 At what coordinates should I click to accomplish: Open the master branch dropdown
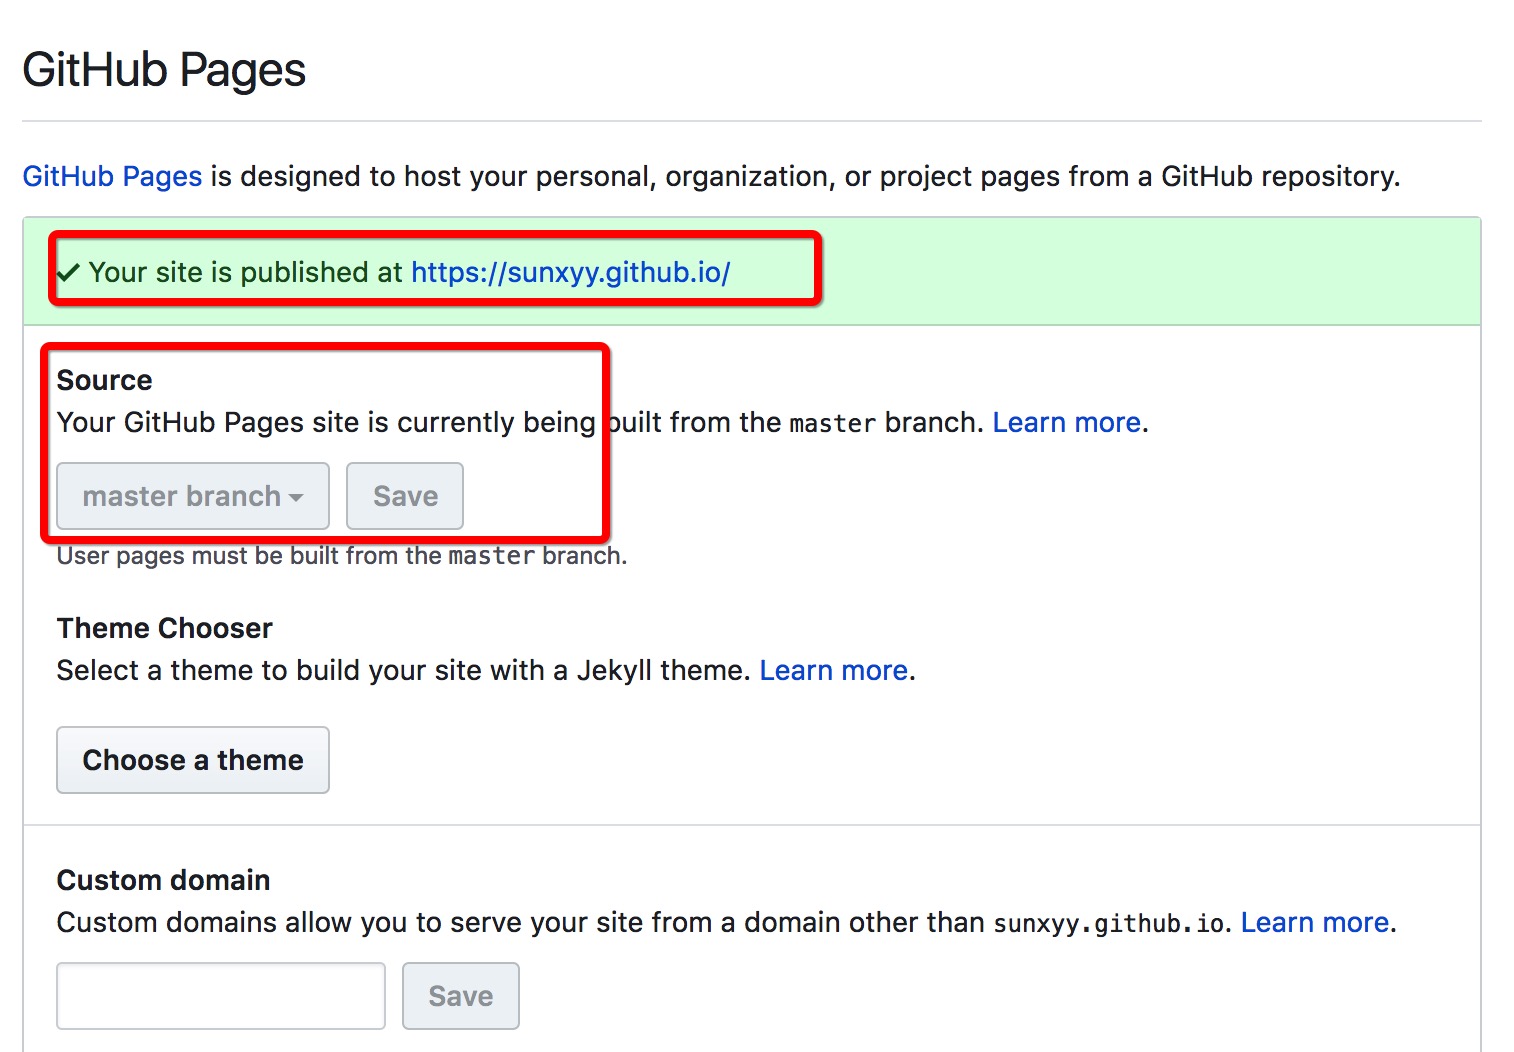(x=192, y=496)
